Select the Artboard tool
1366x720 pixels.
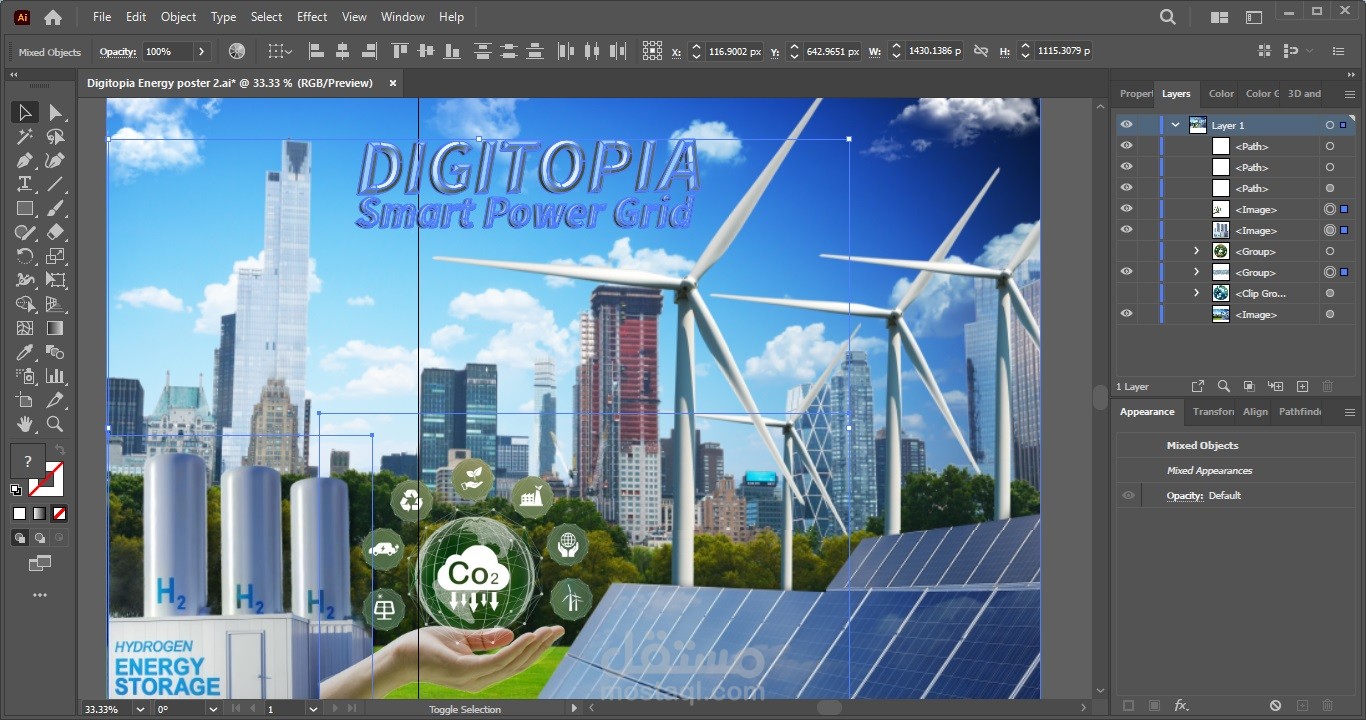tap(25, 401)
